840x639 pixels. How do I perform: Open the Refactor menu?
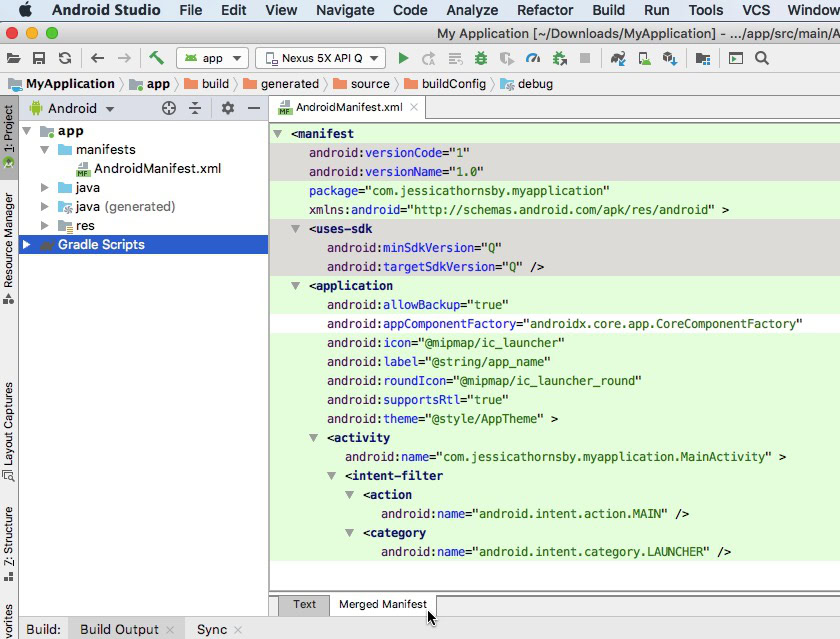point(545,10)
